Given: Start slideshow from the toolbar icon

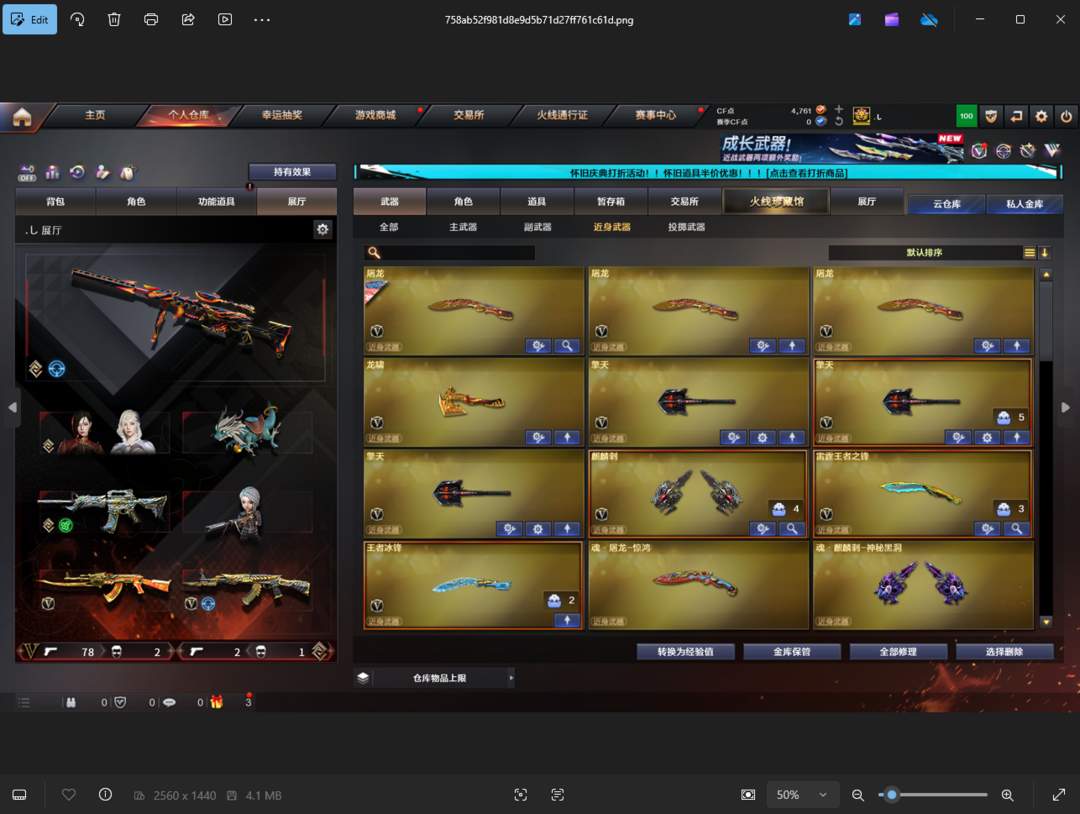Looking at the screenshot, I should [x=225, y=19].
